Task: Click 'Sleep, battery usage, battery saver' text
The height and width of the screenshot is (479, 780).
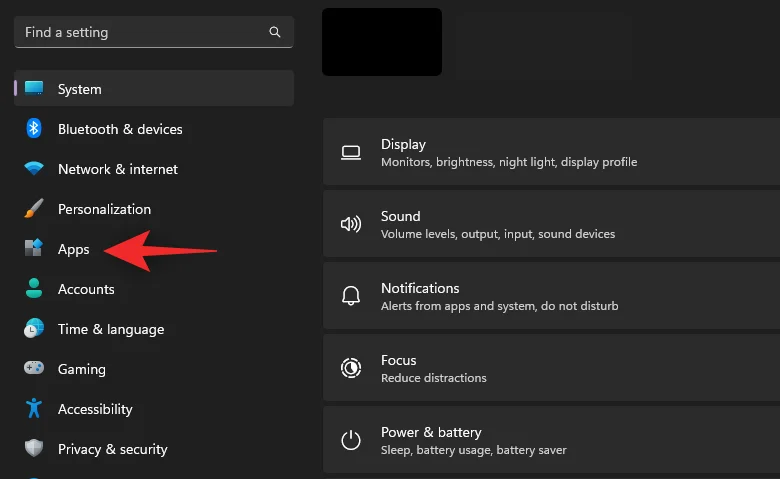Action: pyautogui.click(x=474, y=450)
